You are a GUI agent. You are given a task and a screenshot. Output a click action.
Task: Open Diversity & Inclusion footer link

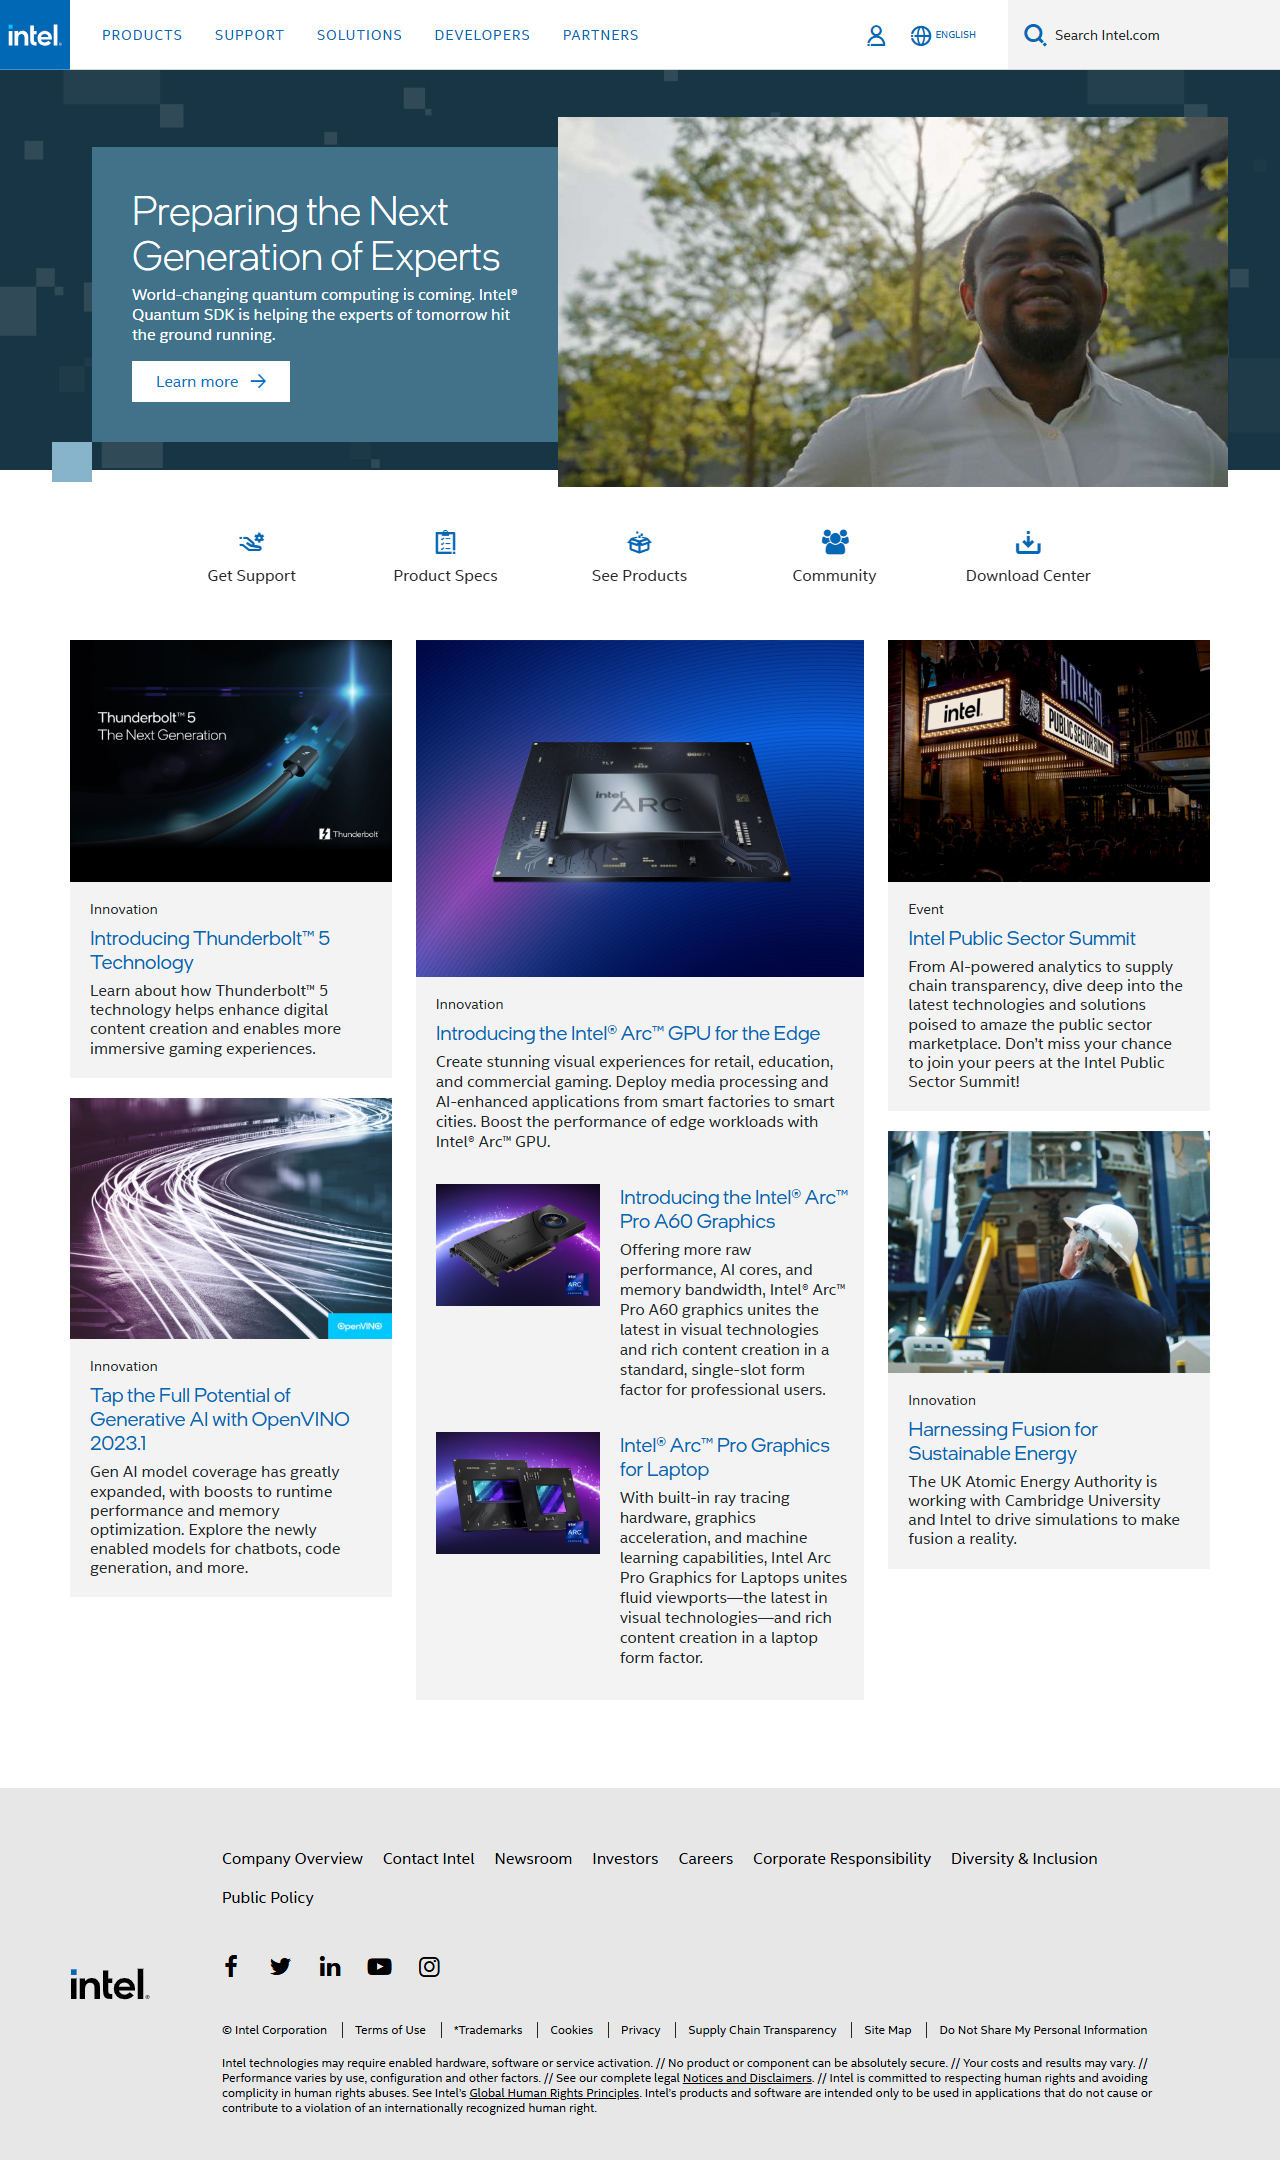click(x=1024, y=1858)
